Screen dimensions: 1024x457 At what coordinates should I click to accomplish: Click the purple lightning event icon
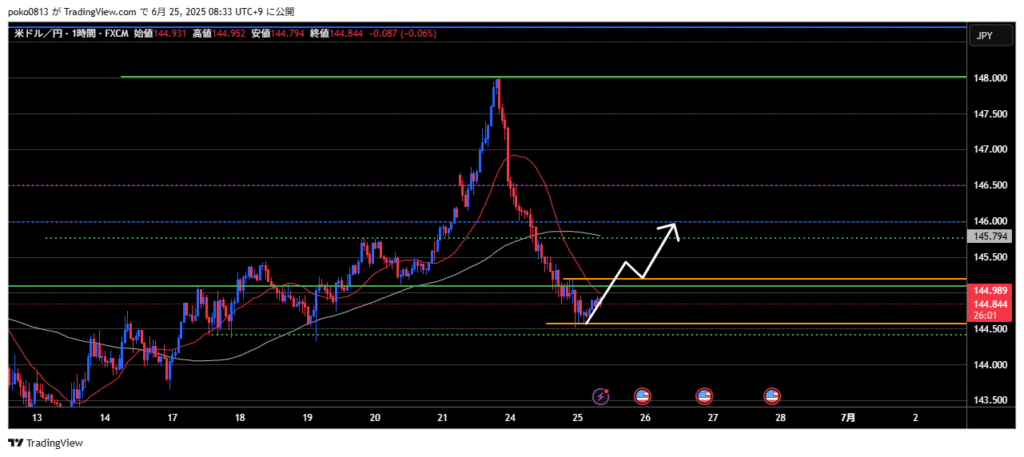point(601,396)
